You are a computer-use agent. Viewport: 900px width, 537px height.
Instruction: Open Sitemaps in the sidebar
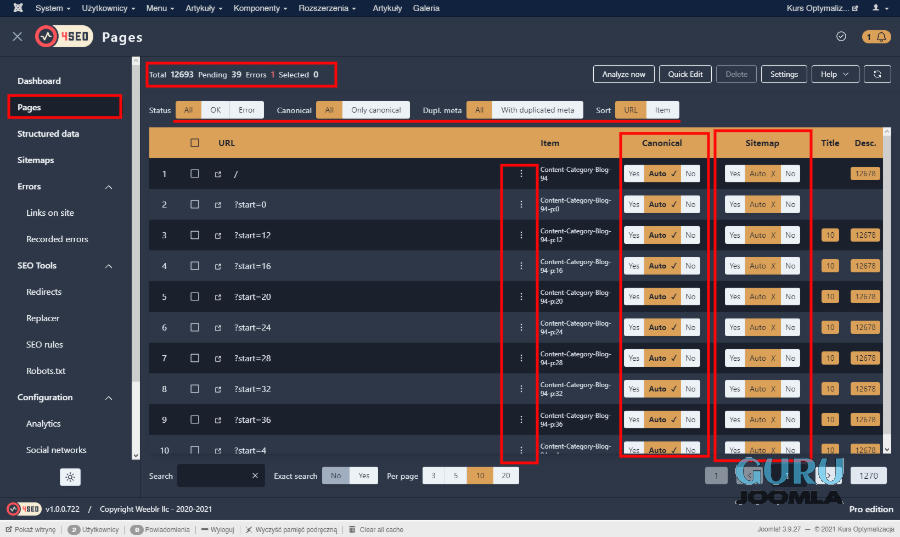(36, 161)
